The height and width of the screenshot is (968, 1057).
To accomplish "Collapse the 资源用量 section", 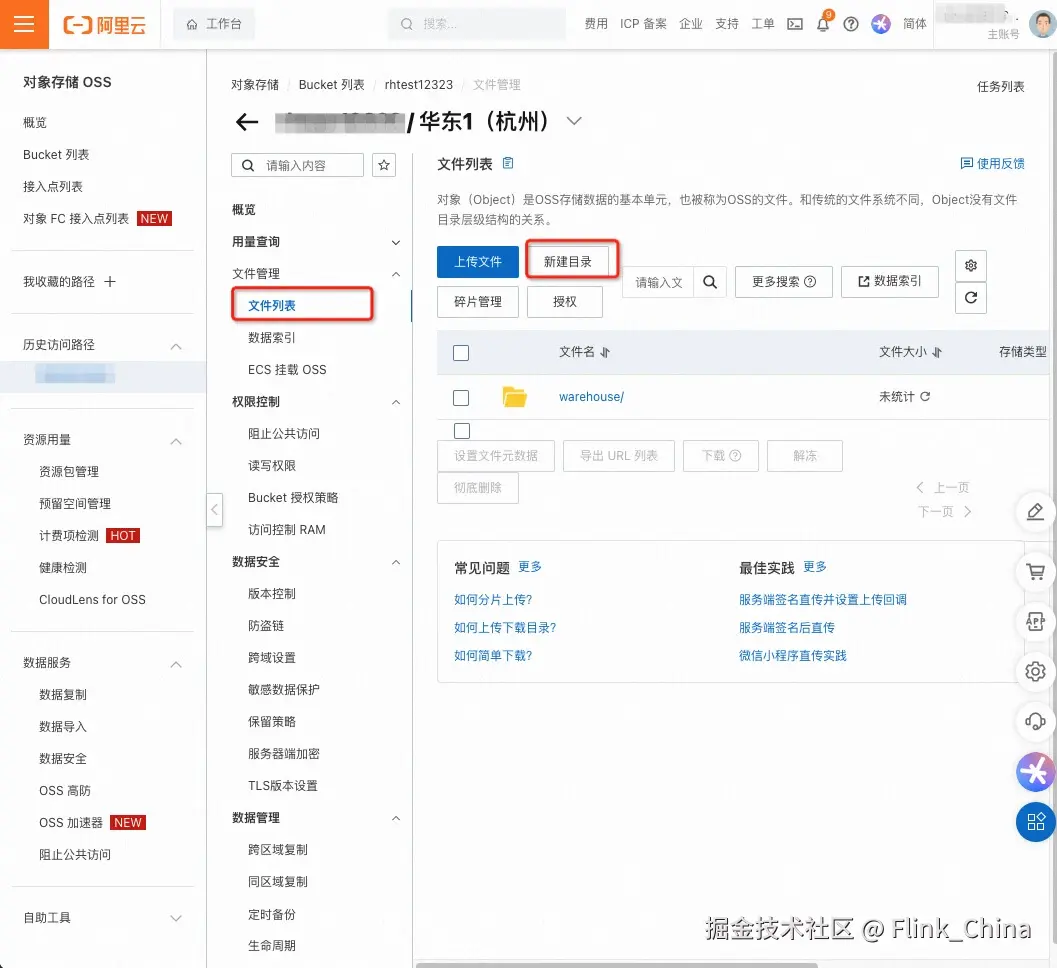I will [176, 441].
